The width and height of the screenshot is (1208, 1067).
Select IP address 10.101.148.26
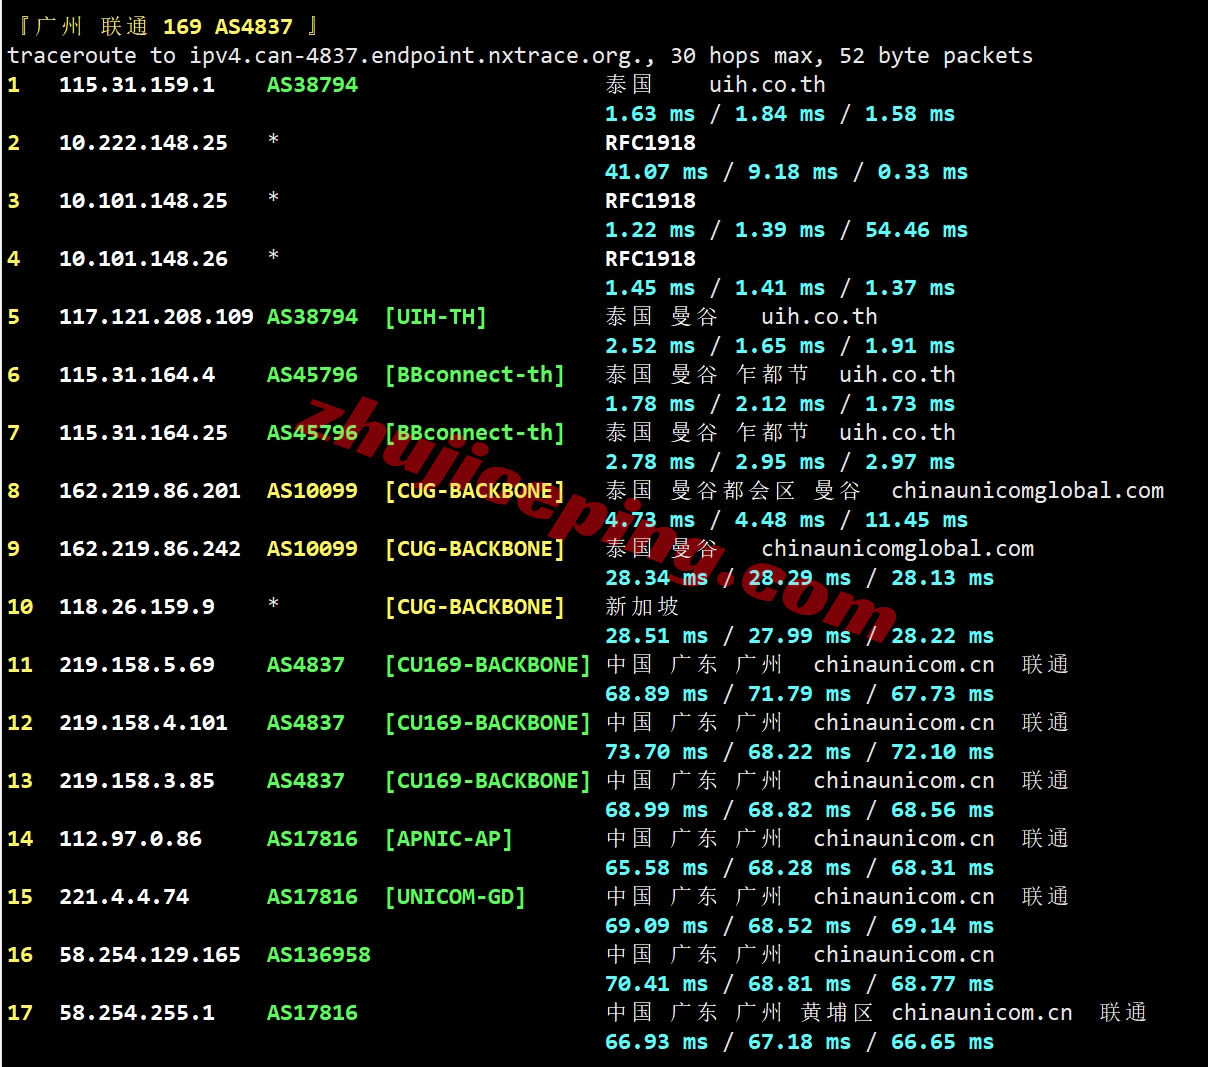143,258
